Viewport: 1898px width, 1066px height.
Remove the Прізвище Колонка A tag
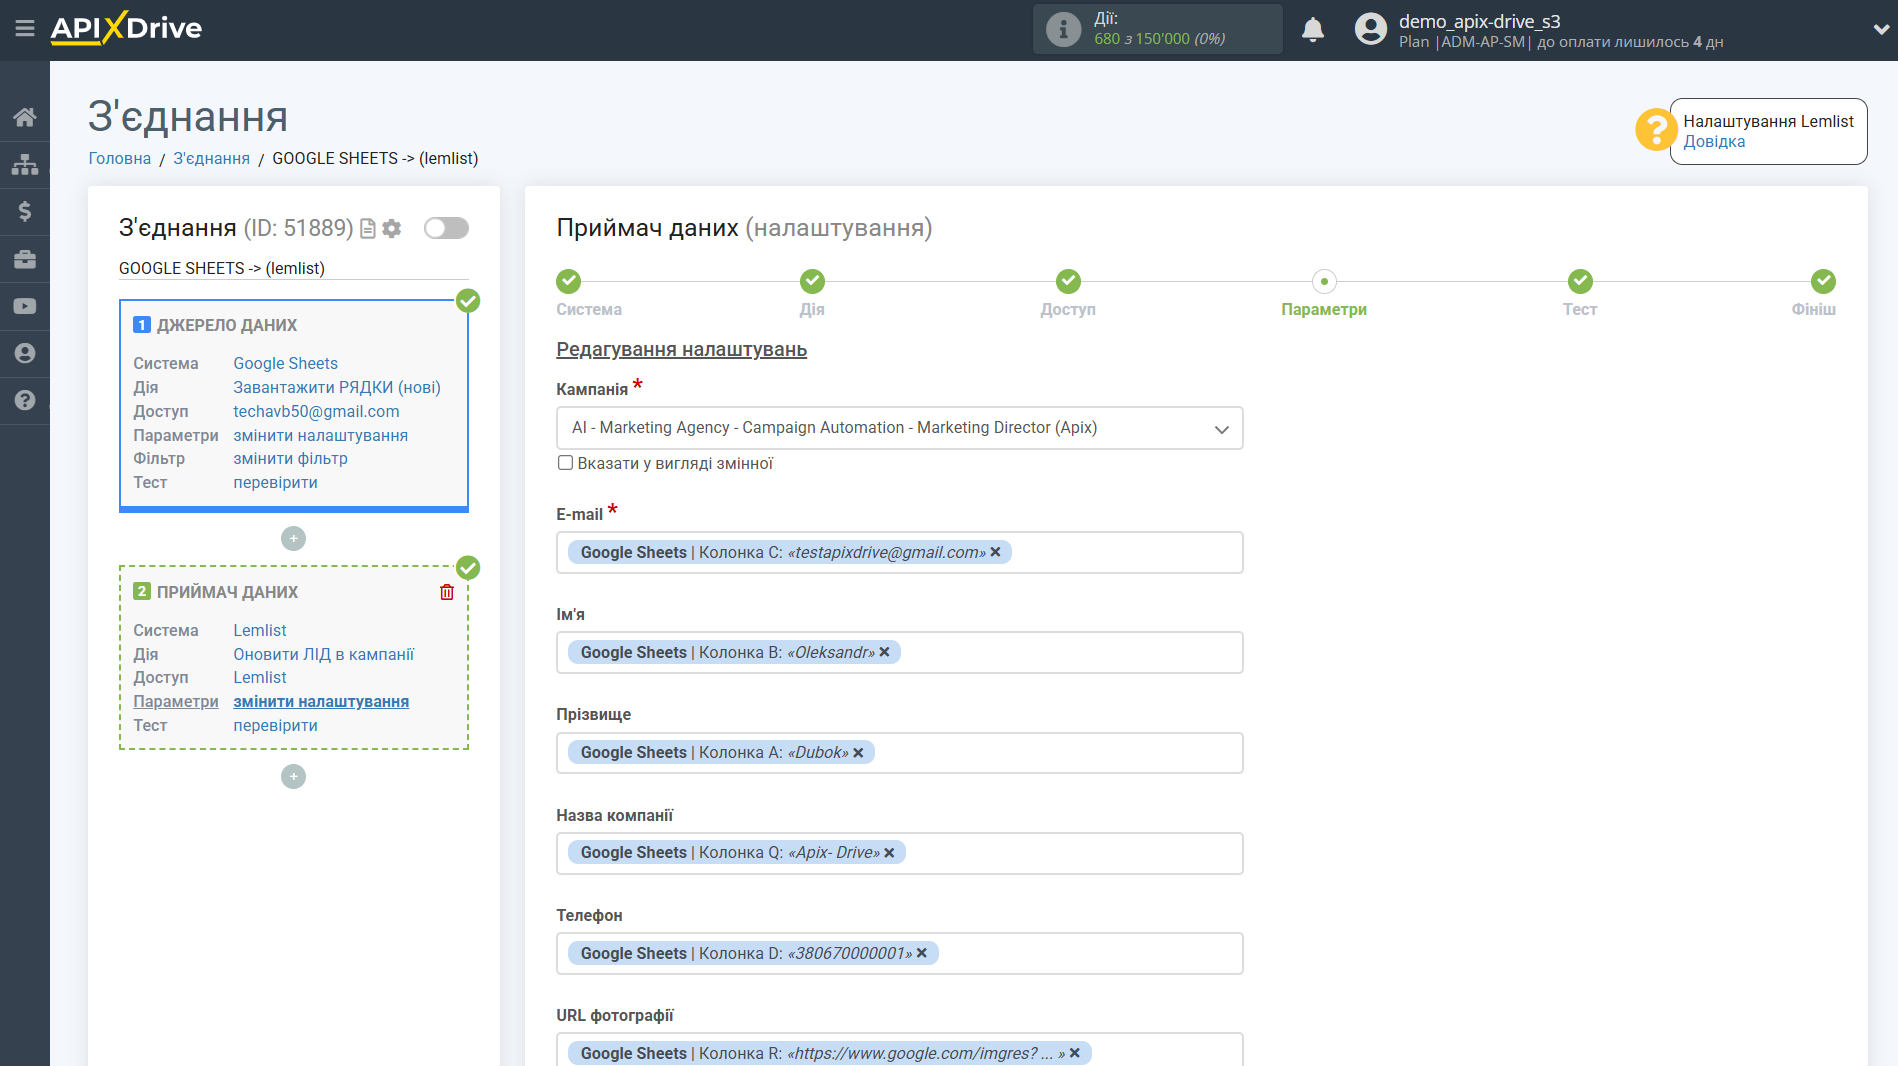pos(858,753)
